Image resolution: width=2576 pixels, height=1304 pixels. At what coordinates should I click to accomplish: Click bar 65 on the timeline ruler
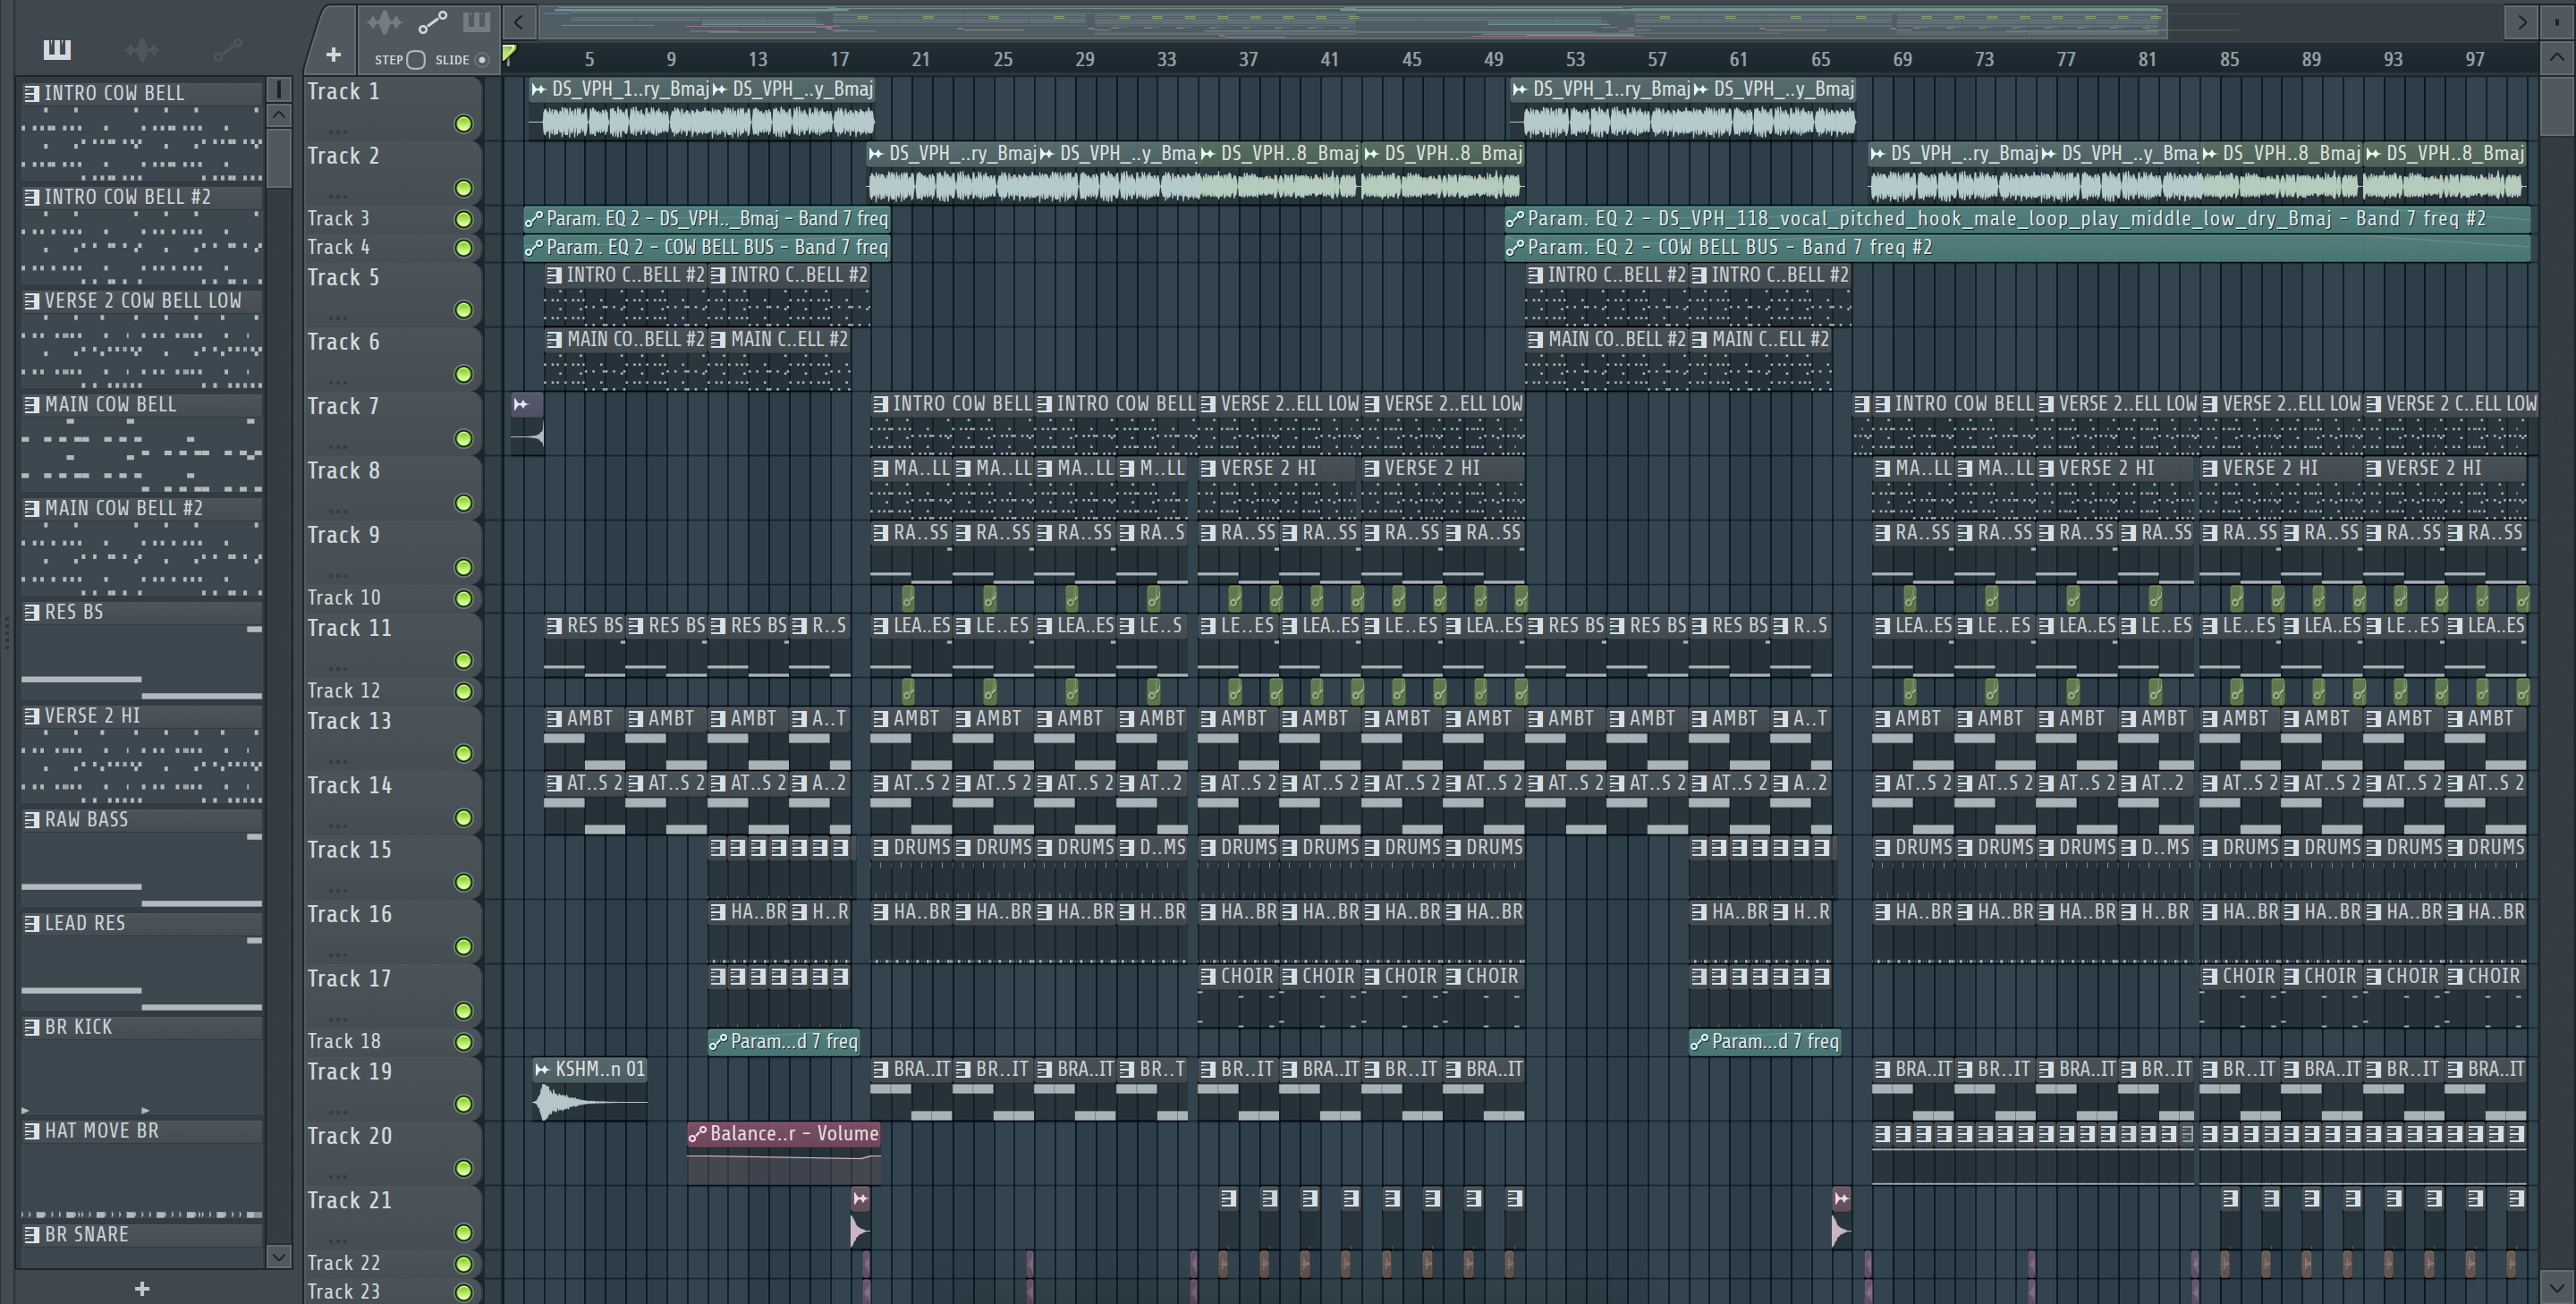point(1820,60)
